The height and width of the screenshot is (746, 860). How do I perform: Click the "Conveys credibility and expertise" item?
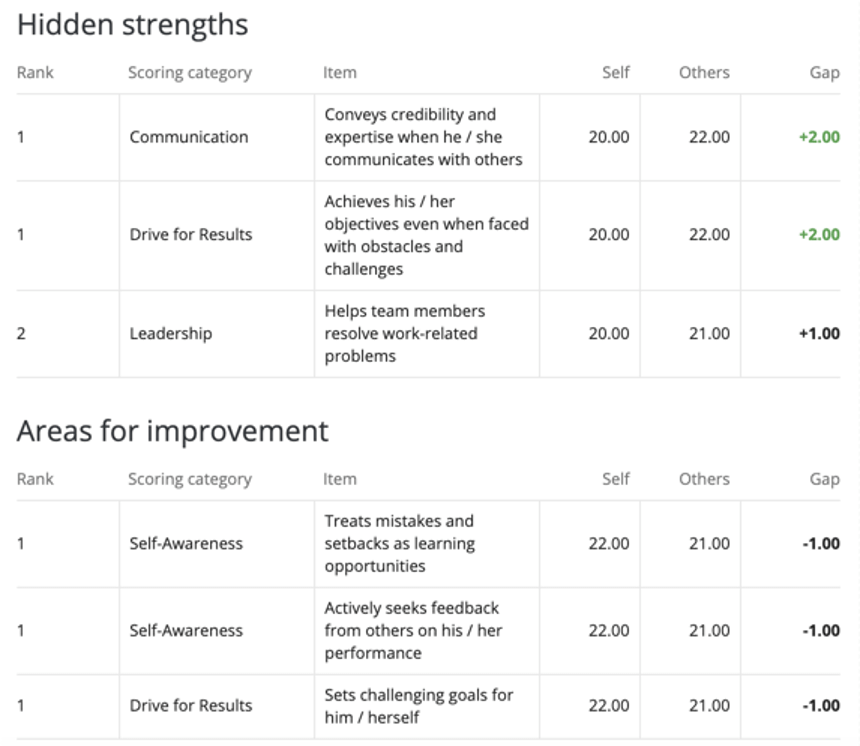(423, 137)
